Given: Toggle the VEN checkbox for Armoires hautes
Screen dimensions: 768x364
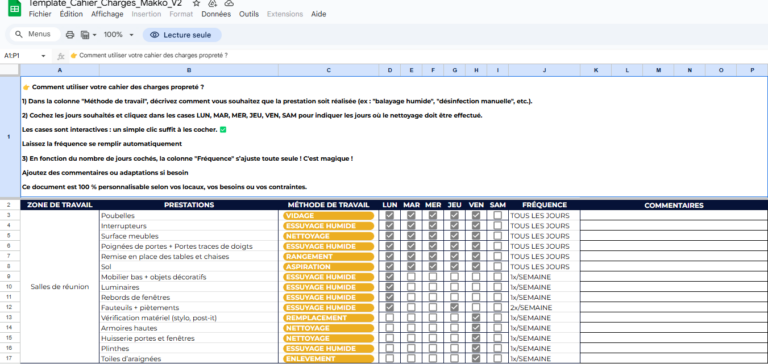Looking at the screenshot, I should click(476, 328).
